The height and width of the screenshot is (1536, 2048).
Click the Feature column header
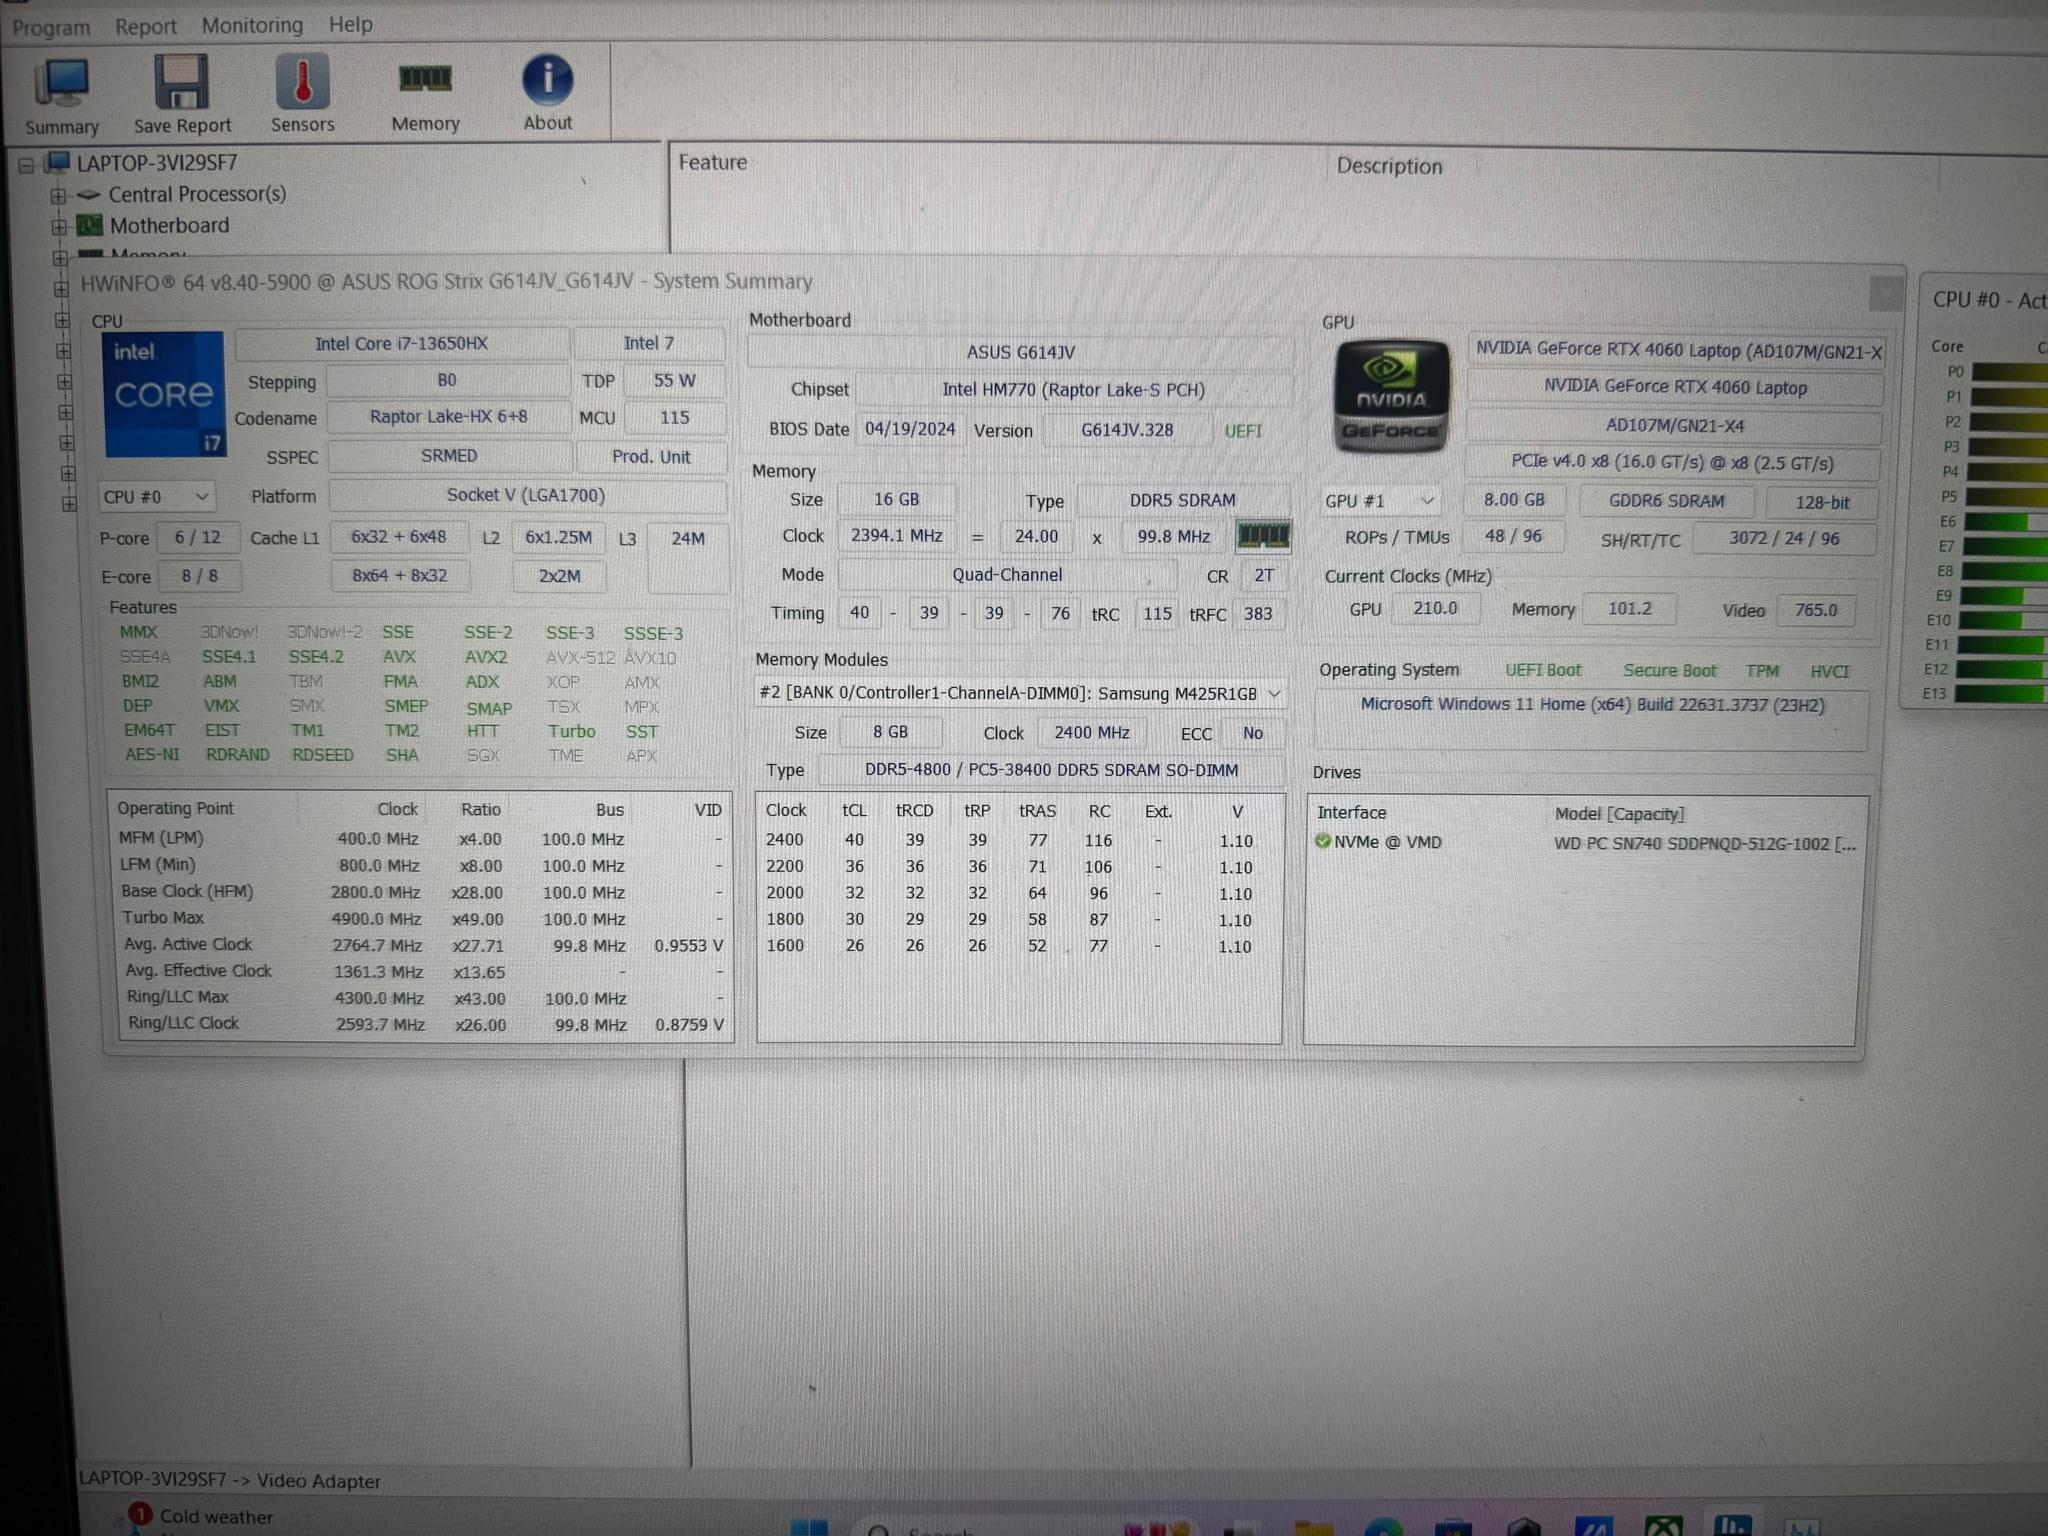click(x=713, y=162)
